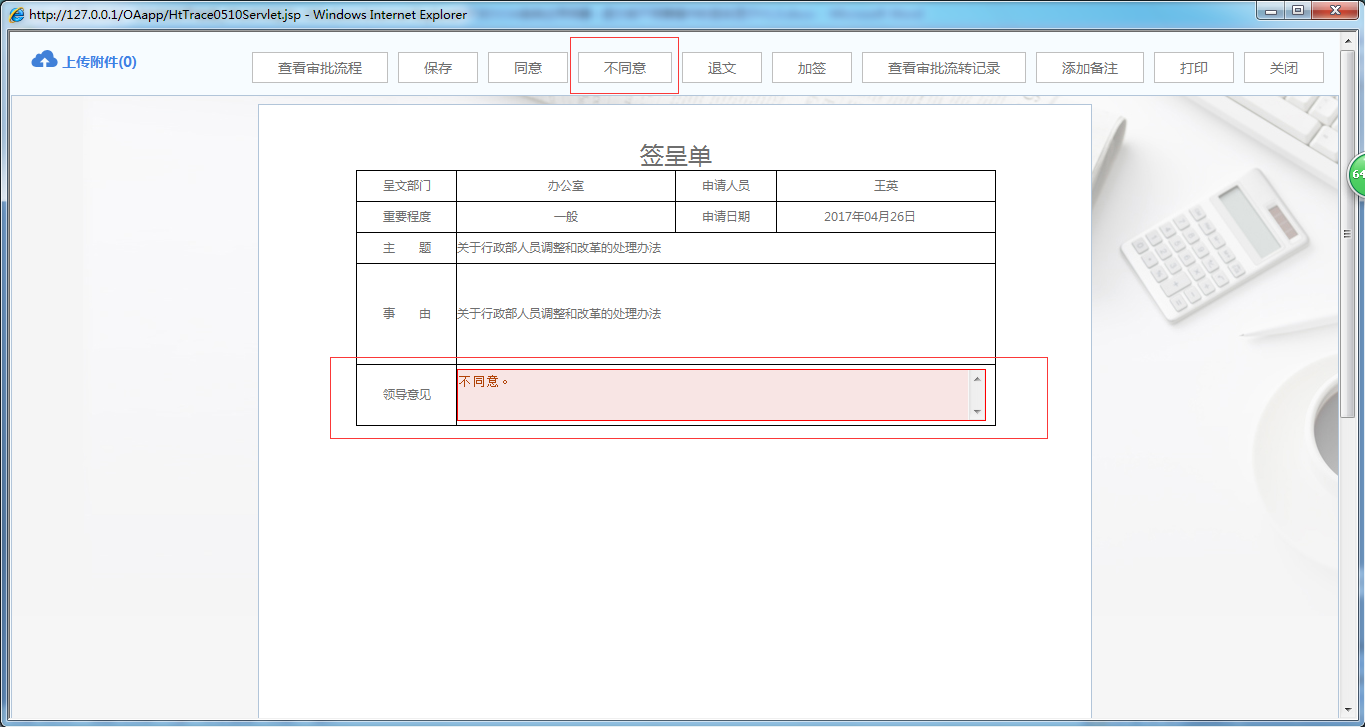Add a countersign with 加签
Screen dimensions: 1365x727
(x=811, y=67)
